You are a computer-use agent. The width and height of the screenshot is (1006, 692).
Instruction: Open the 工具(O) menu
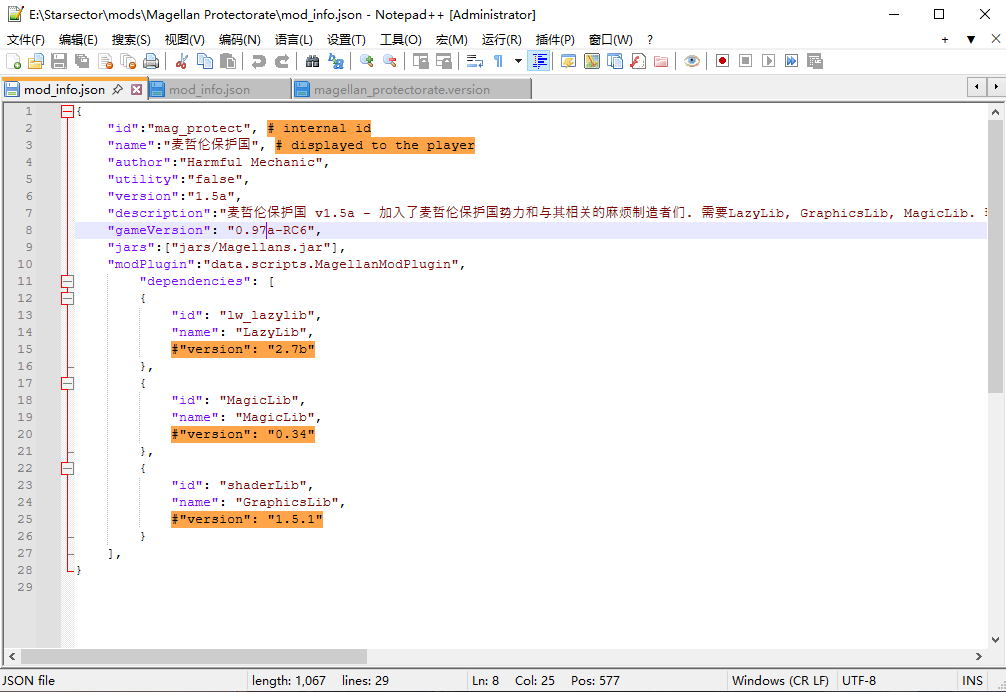(401, 40)
